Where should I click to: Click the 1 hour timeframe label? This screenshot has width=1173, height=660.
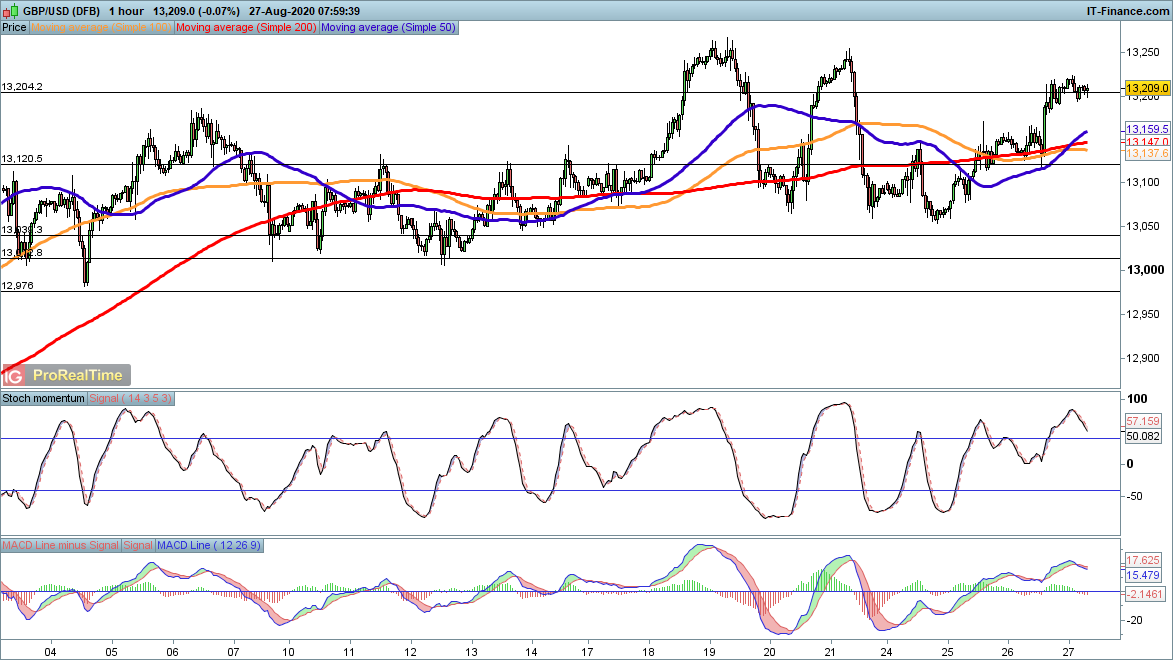point(126,11)
